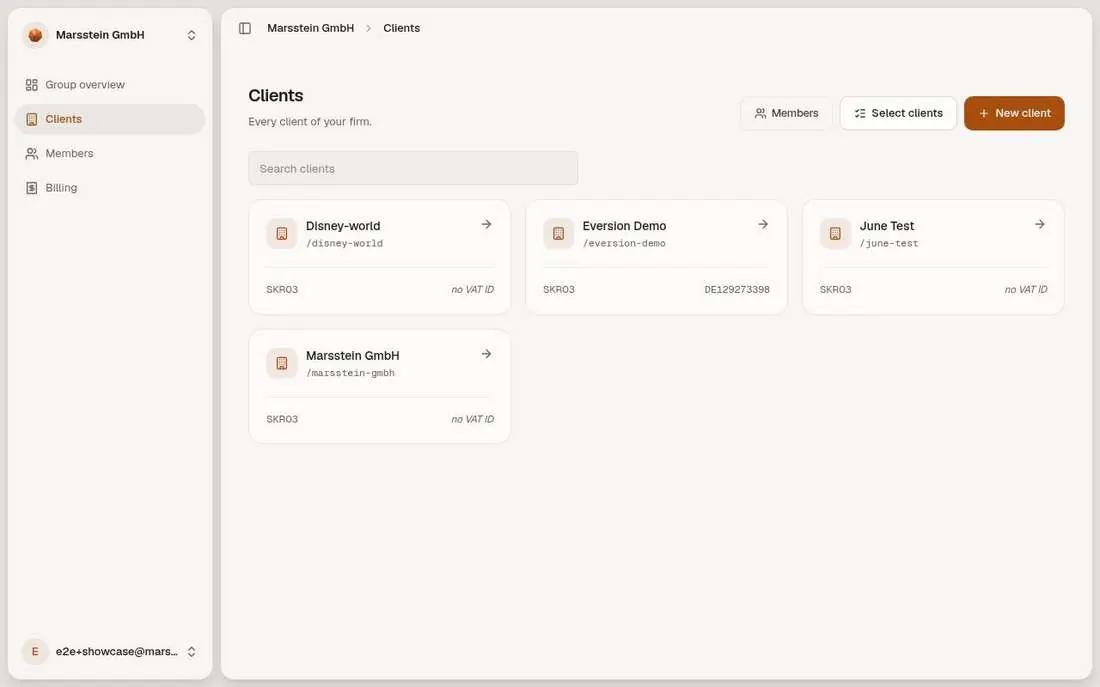Viewport: 1100px width, 687px height.
Task: Click the Select clients button
Action: click(x=898, y=113)
